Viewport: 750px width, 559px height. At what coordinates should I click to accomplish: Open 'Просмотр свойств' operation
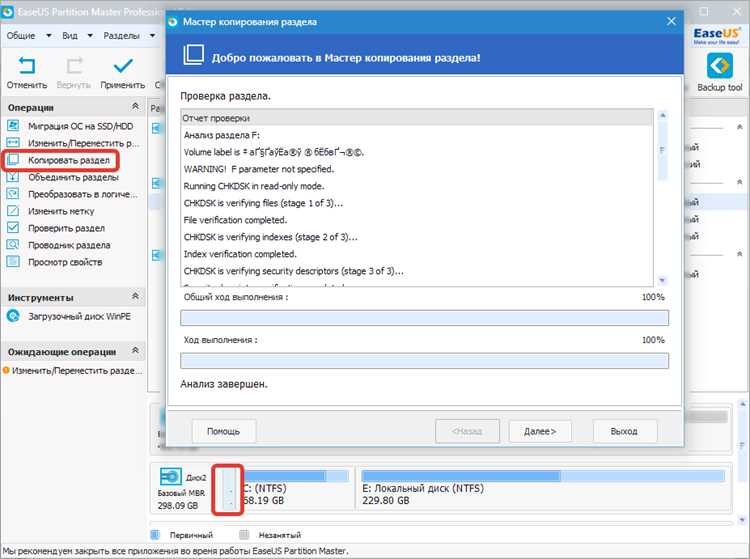[65, 262]
